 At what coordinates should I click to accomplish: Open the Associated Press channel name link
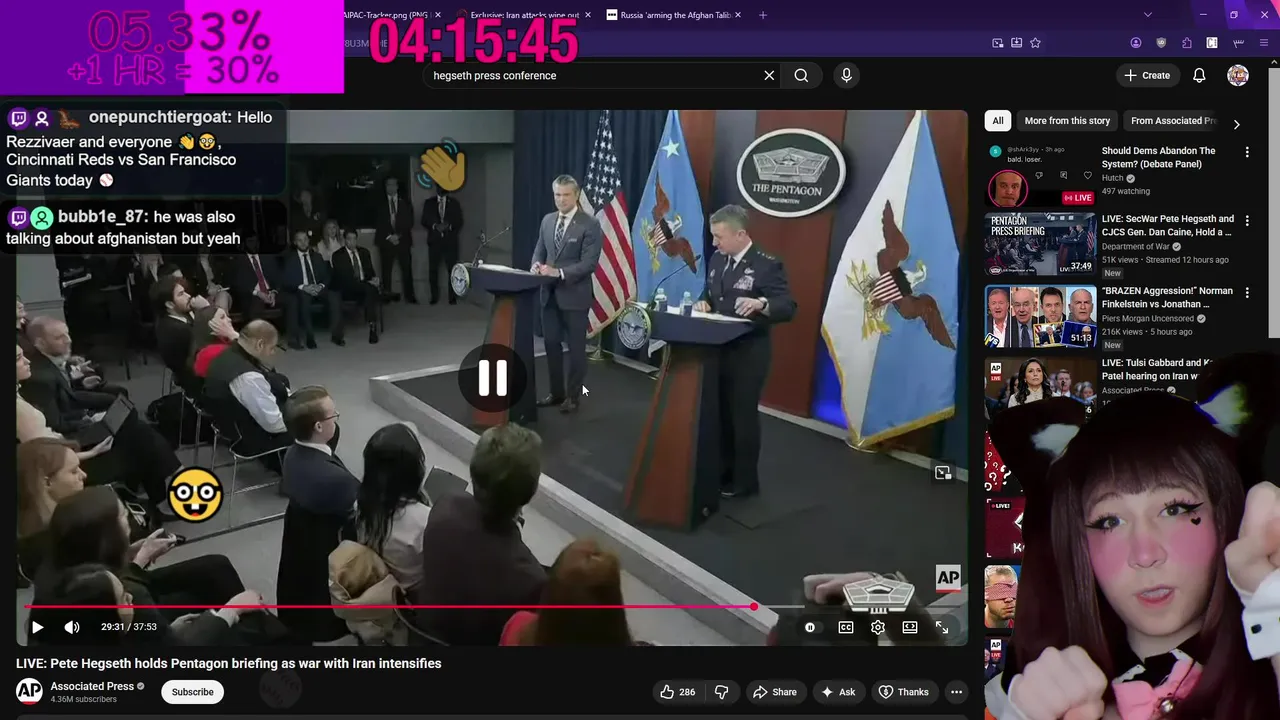click(92, 686)
